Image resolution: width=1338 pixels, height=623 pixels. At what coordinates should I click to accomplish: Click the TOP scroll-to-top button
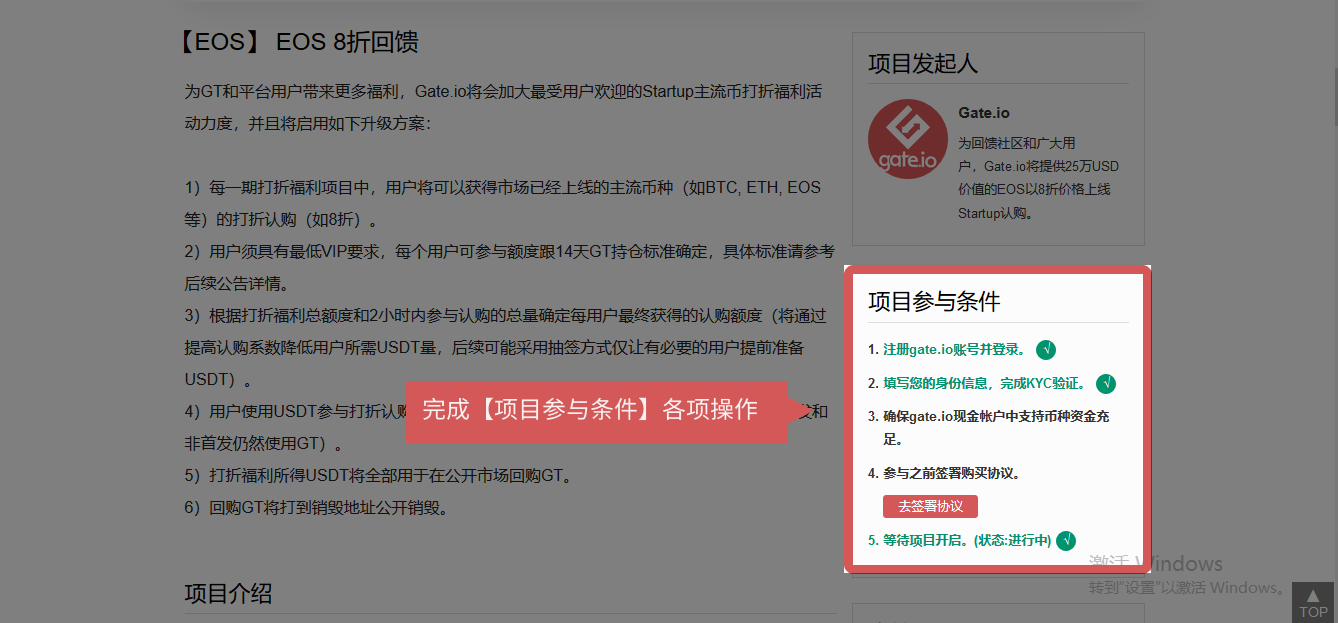(x=1313, y=603)
